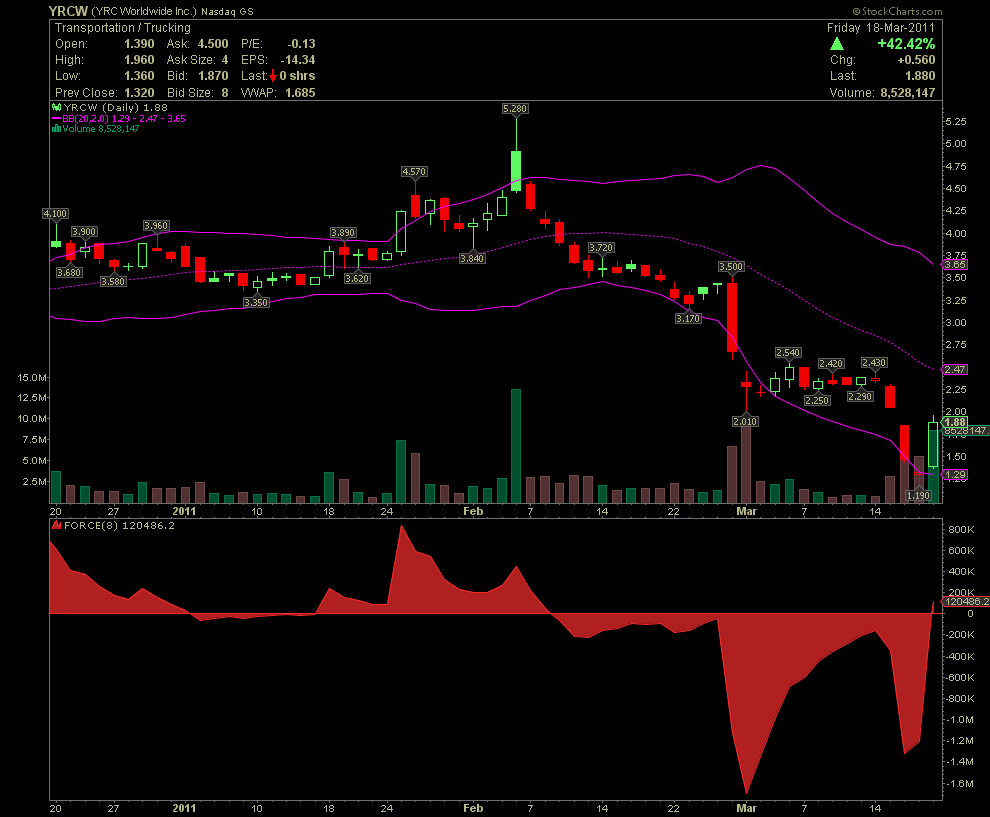Select the Bid value 1.870
The image size is (990, 817).
(x=213, y=76)
